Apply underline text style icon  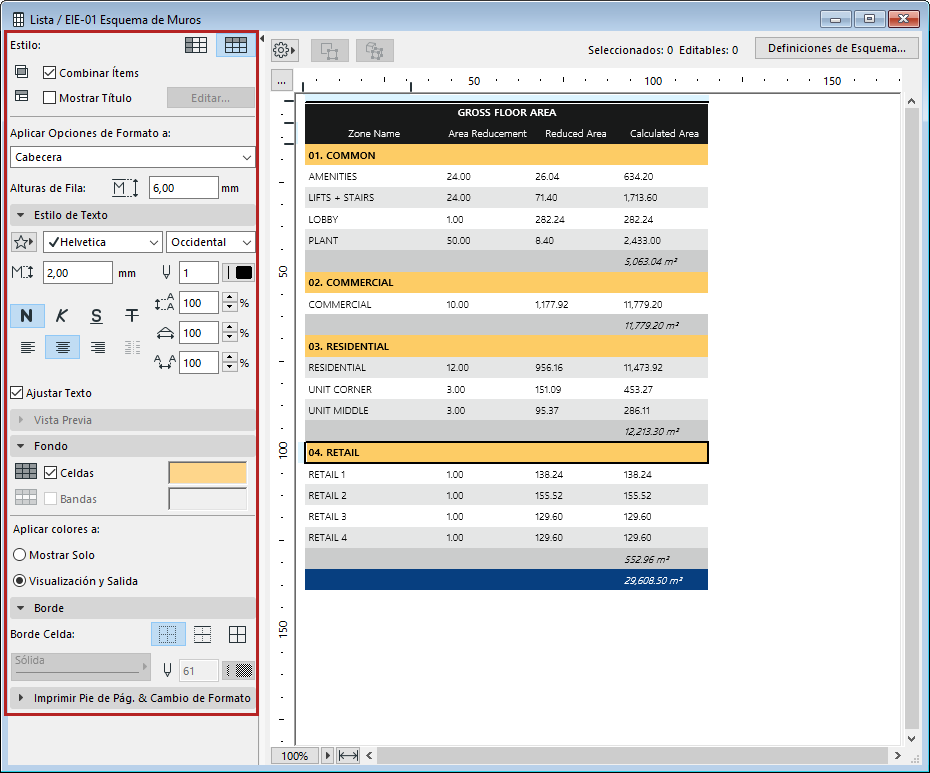tap(96, 316)
